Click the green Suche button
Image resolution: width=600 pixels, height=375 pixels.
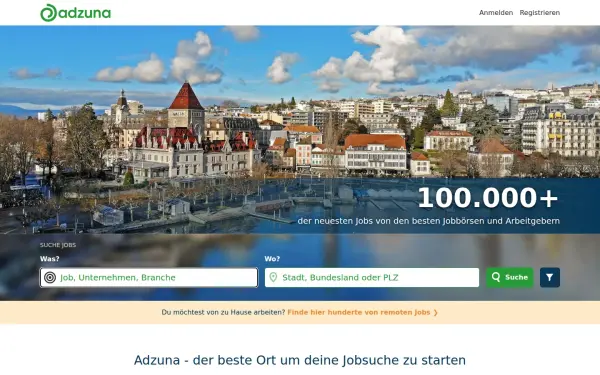(x=510, y=277)
